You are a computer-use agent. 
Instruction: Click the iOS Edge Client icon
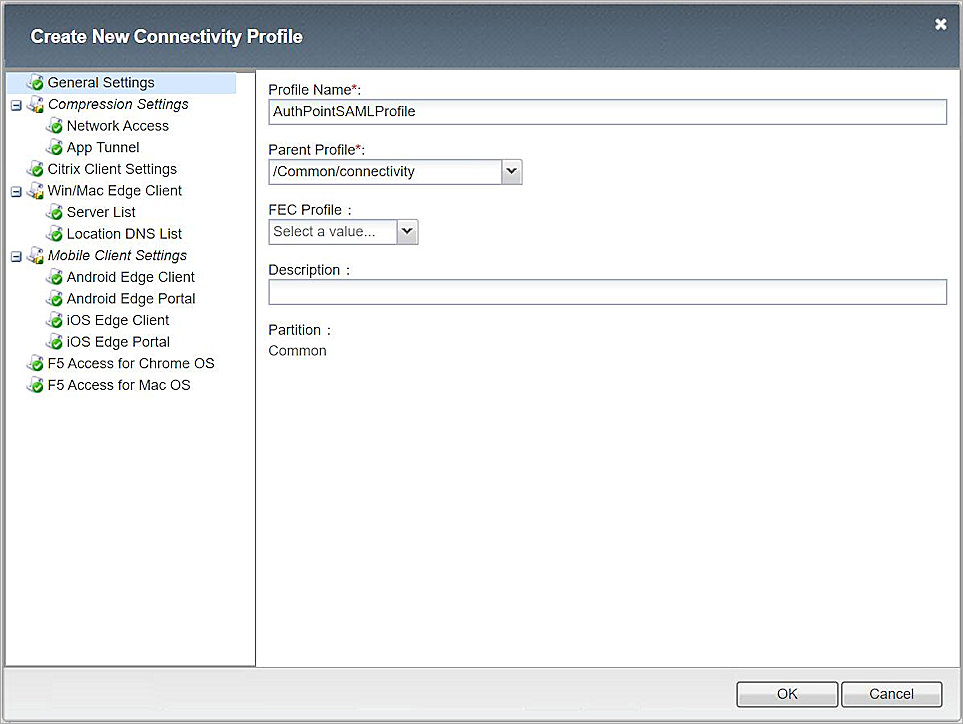tap(54, 320)
